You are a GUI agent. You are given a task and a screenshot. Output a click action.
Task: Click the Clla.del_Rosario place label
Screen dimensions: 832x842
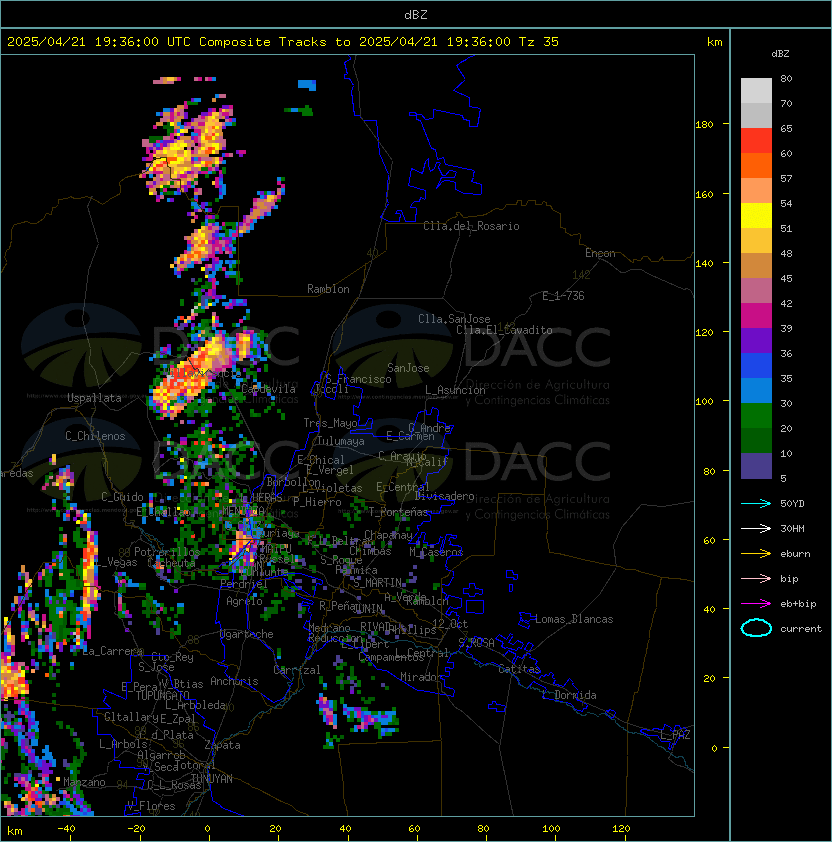pos(471,226)
